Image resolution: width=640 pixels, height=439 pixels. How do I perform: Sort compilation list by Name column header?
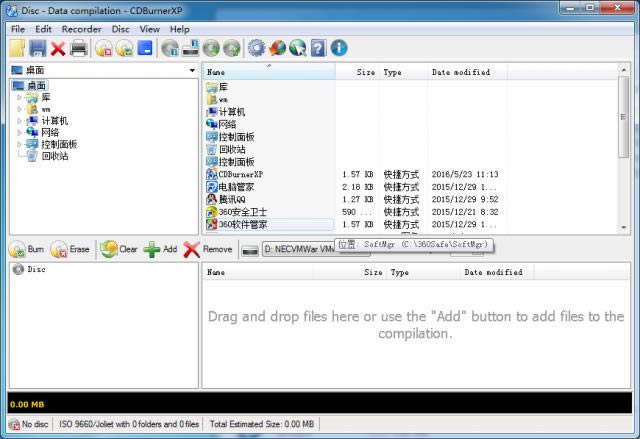click(x=257, y=272)
